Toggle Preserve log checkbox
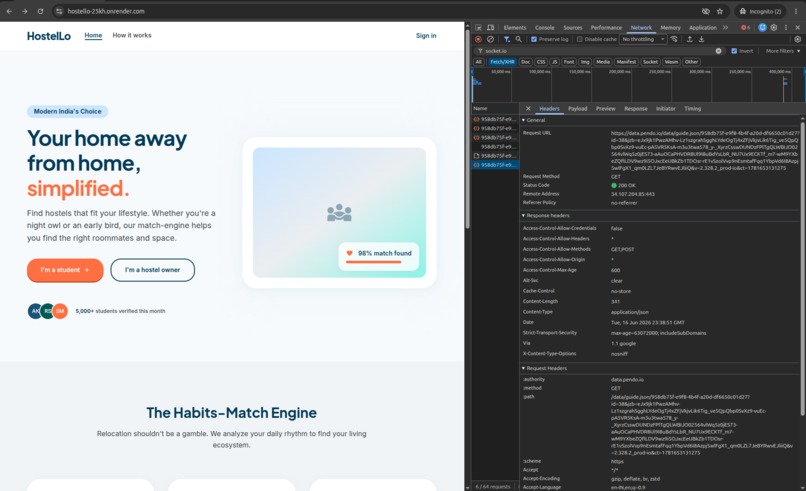Screen dimensions: 806x491 coord(534,39)
